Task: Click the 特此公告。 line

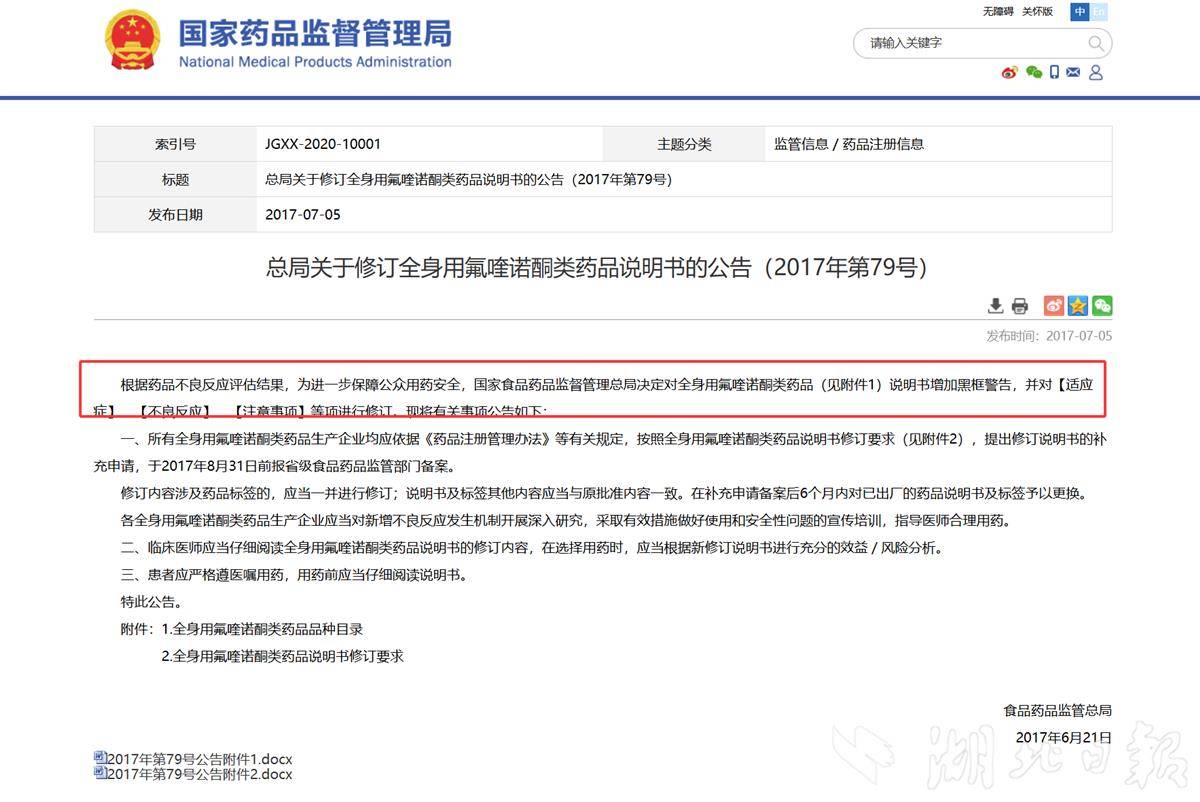Action: pyautogui.click(x=151, y=602)
